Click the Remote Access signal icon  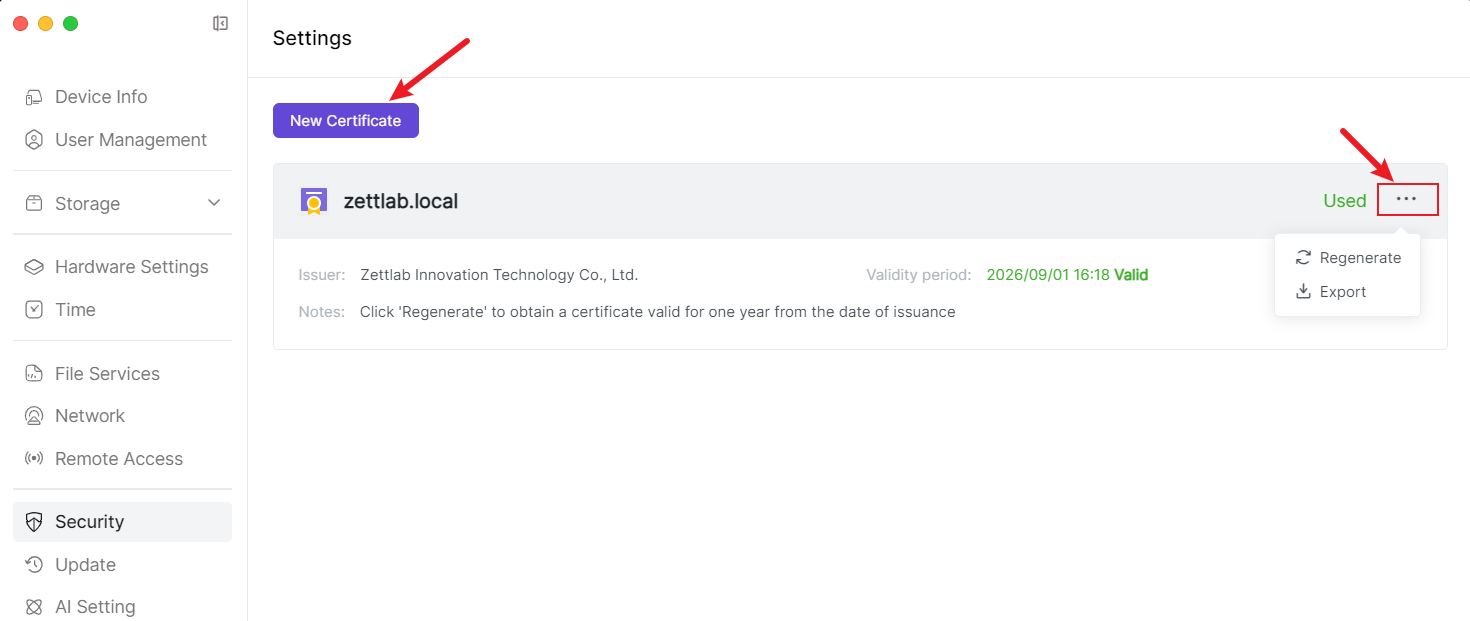coord(34,459)
